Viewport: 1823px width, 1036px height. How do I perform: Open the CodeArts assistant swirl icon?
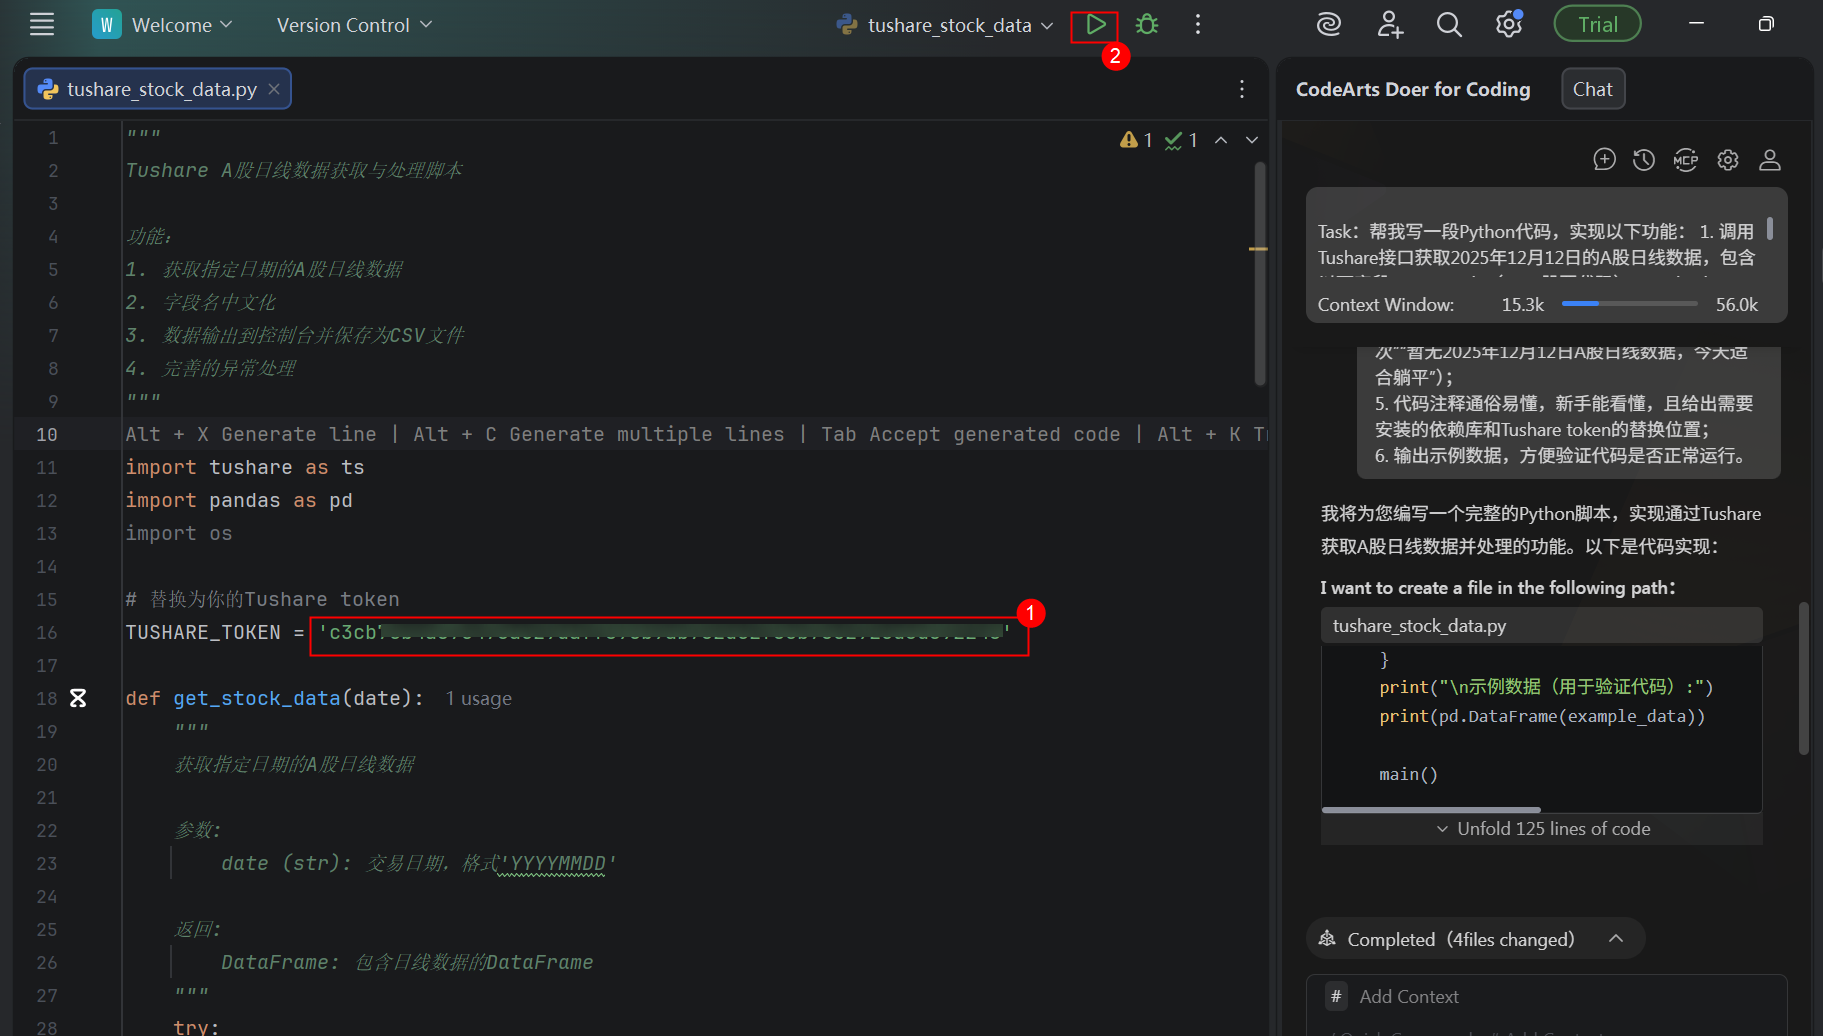point(1328,25)
